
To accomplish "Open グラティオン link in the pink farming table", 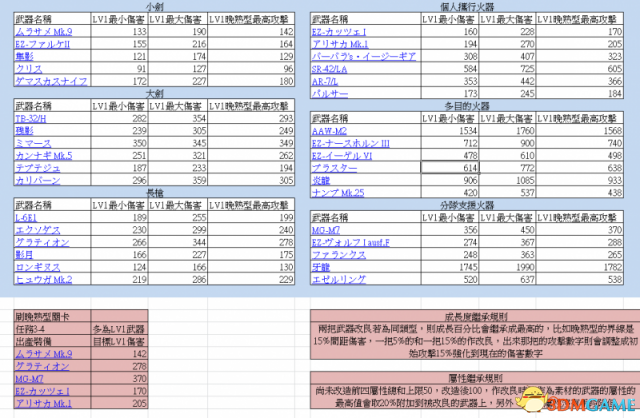I will (x=42, y=366).
